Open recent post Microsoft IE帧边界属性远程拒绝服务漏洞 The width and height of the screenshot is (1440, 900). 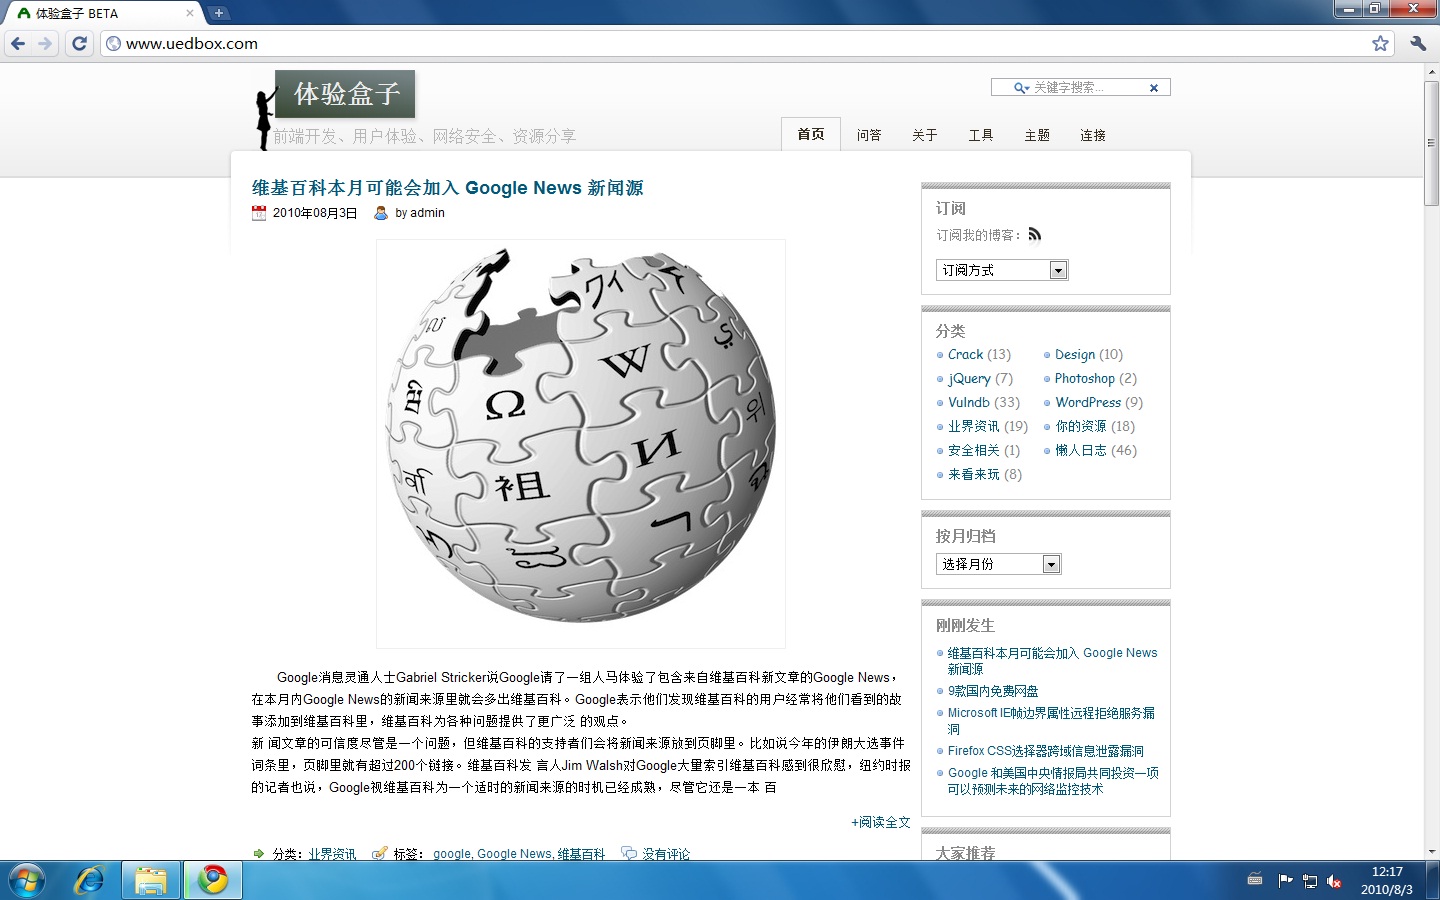[1051, 721]
